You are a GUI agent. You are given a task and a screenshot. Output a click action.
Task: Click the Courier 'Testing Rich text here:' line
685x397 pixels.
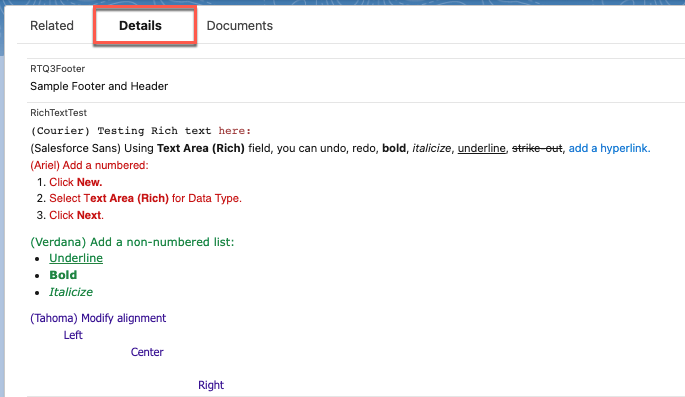coord(141,131)
